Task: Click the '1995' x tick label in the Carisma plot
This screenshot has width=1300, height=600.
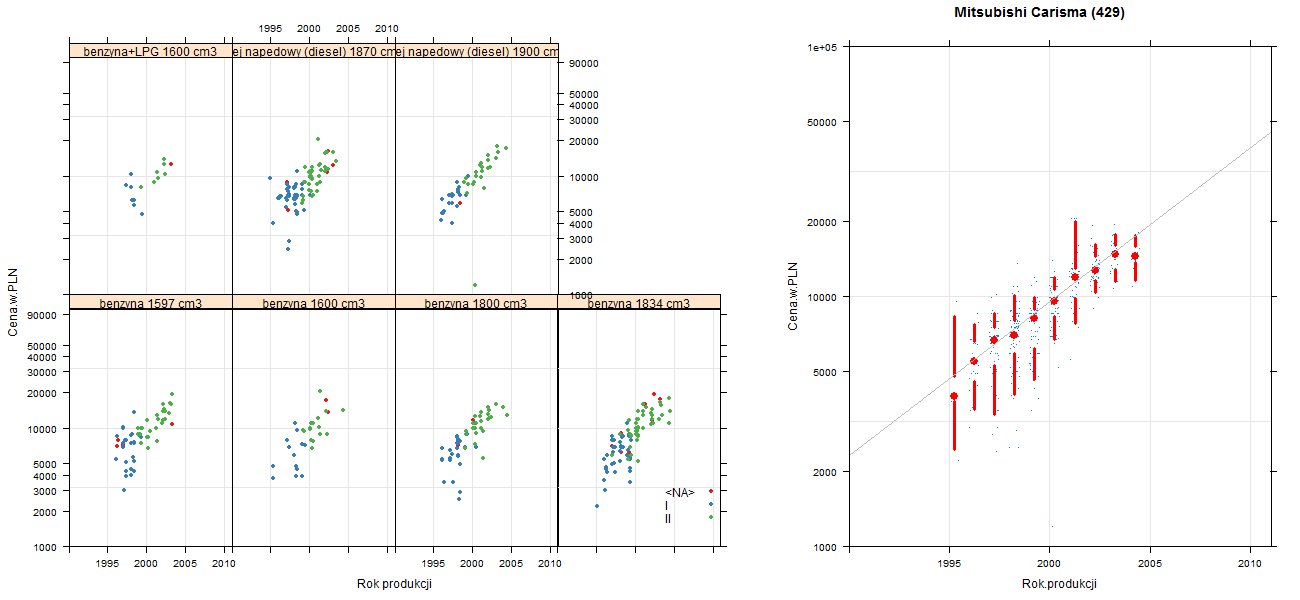Action: 948,564
